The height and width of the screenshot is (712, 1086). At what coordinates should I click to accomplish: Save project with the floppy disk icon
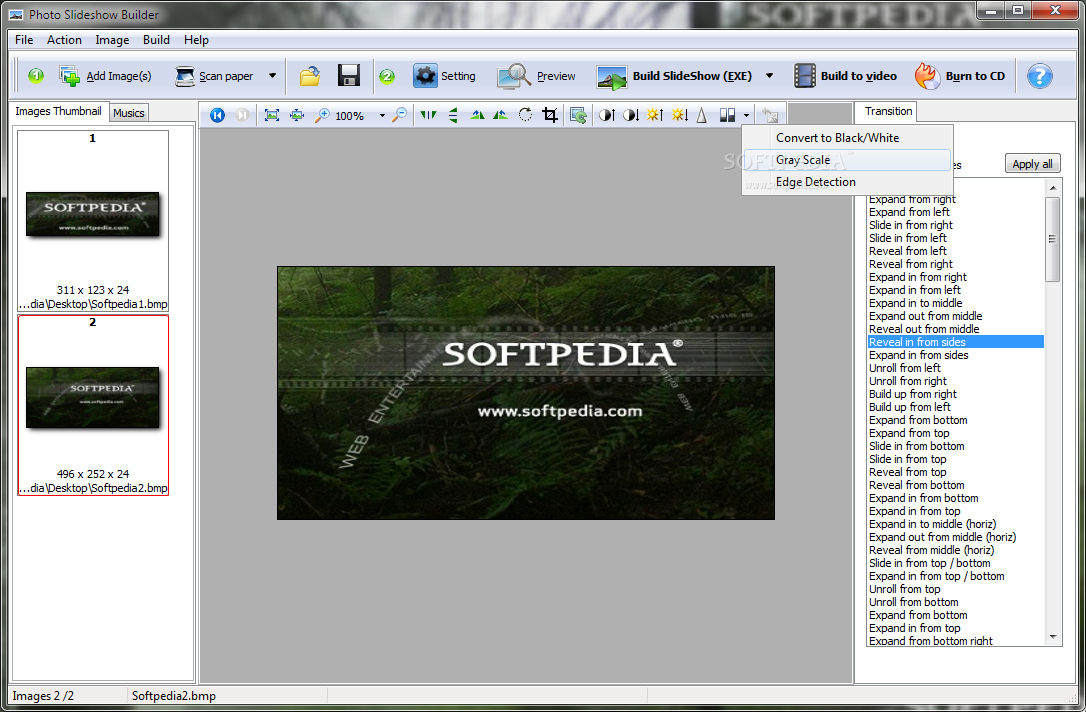[348, 75]
